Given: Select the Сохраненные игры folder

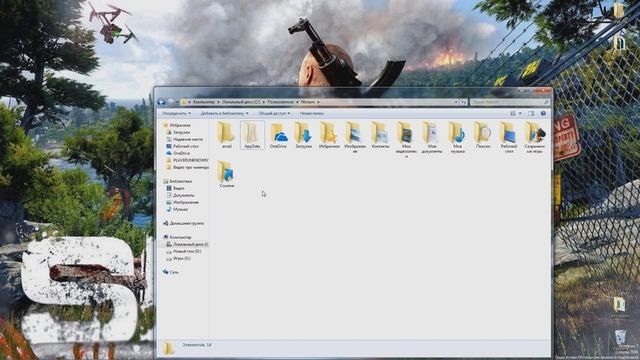Looking at the screenshot, I should pos(535,137).
